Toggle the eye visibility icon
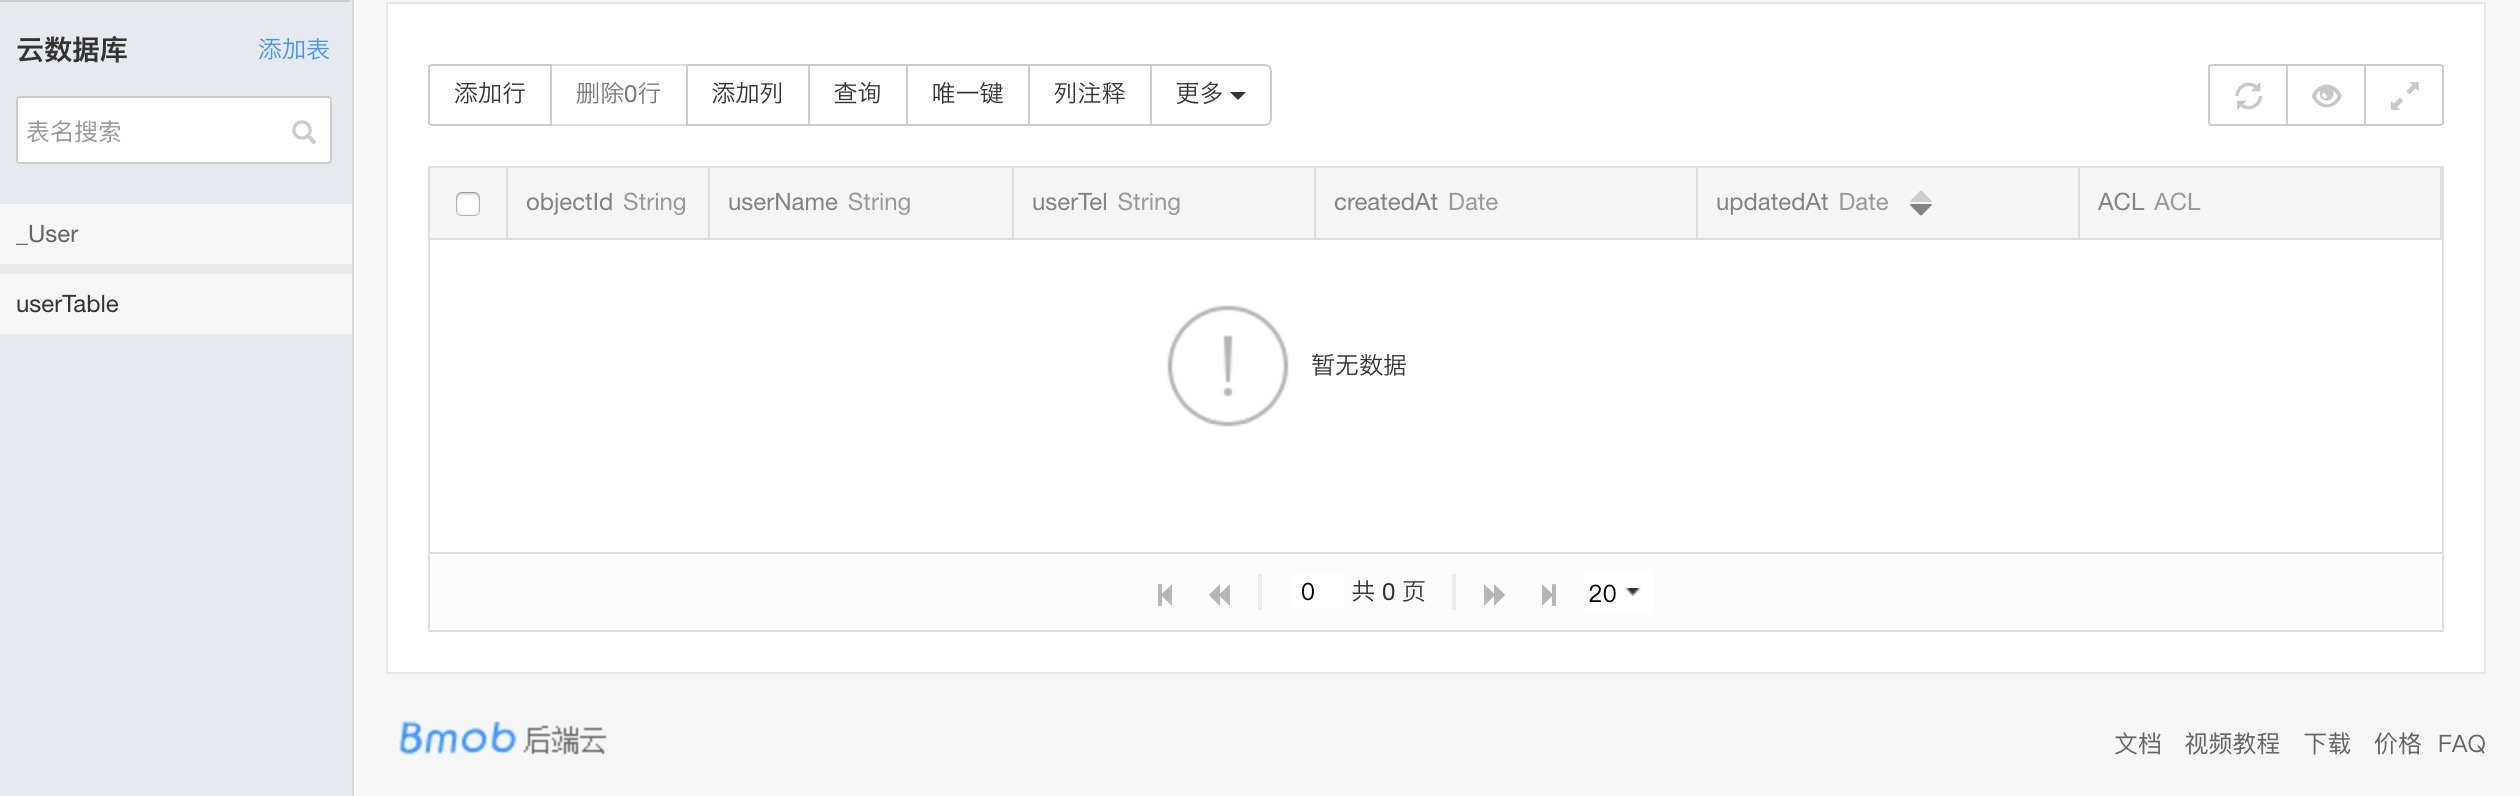Image resolution: width=2520 pixels, height=796 pixels. (2326, 95)
